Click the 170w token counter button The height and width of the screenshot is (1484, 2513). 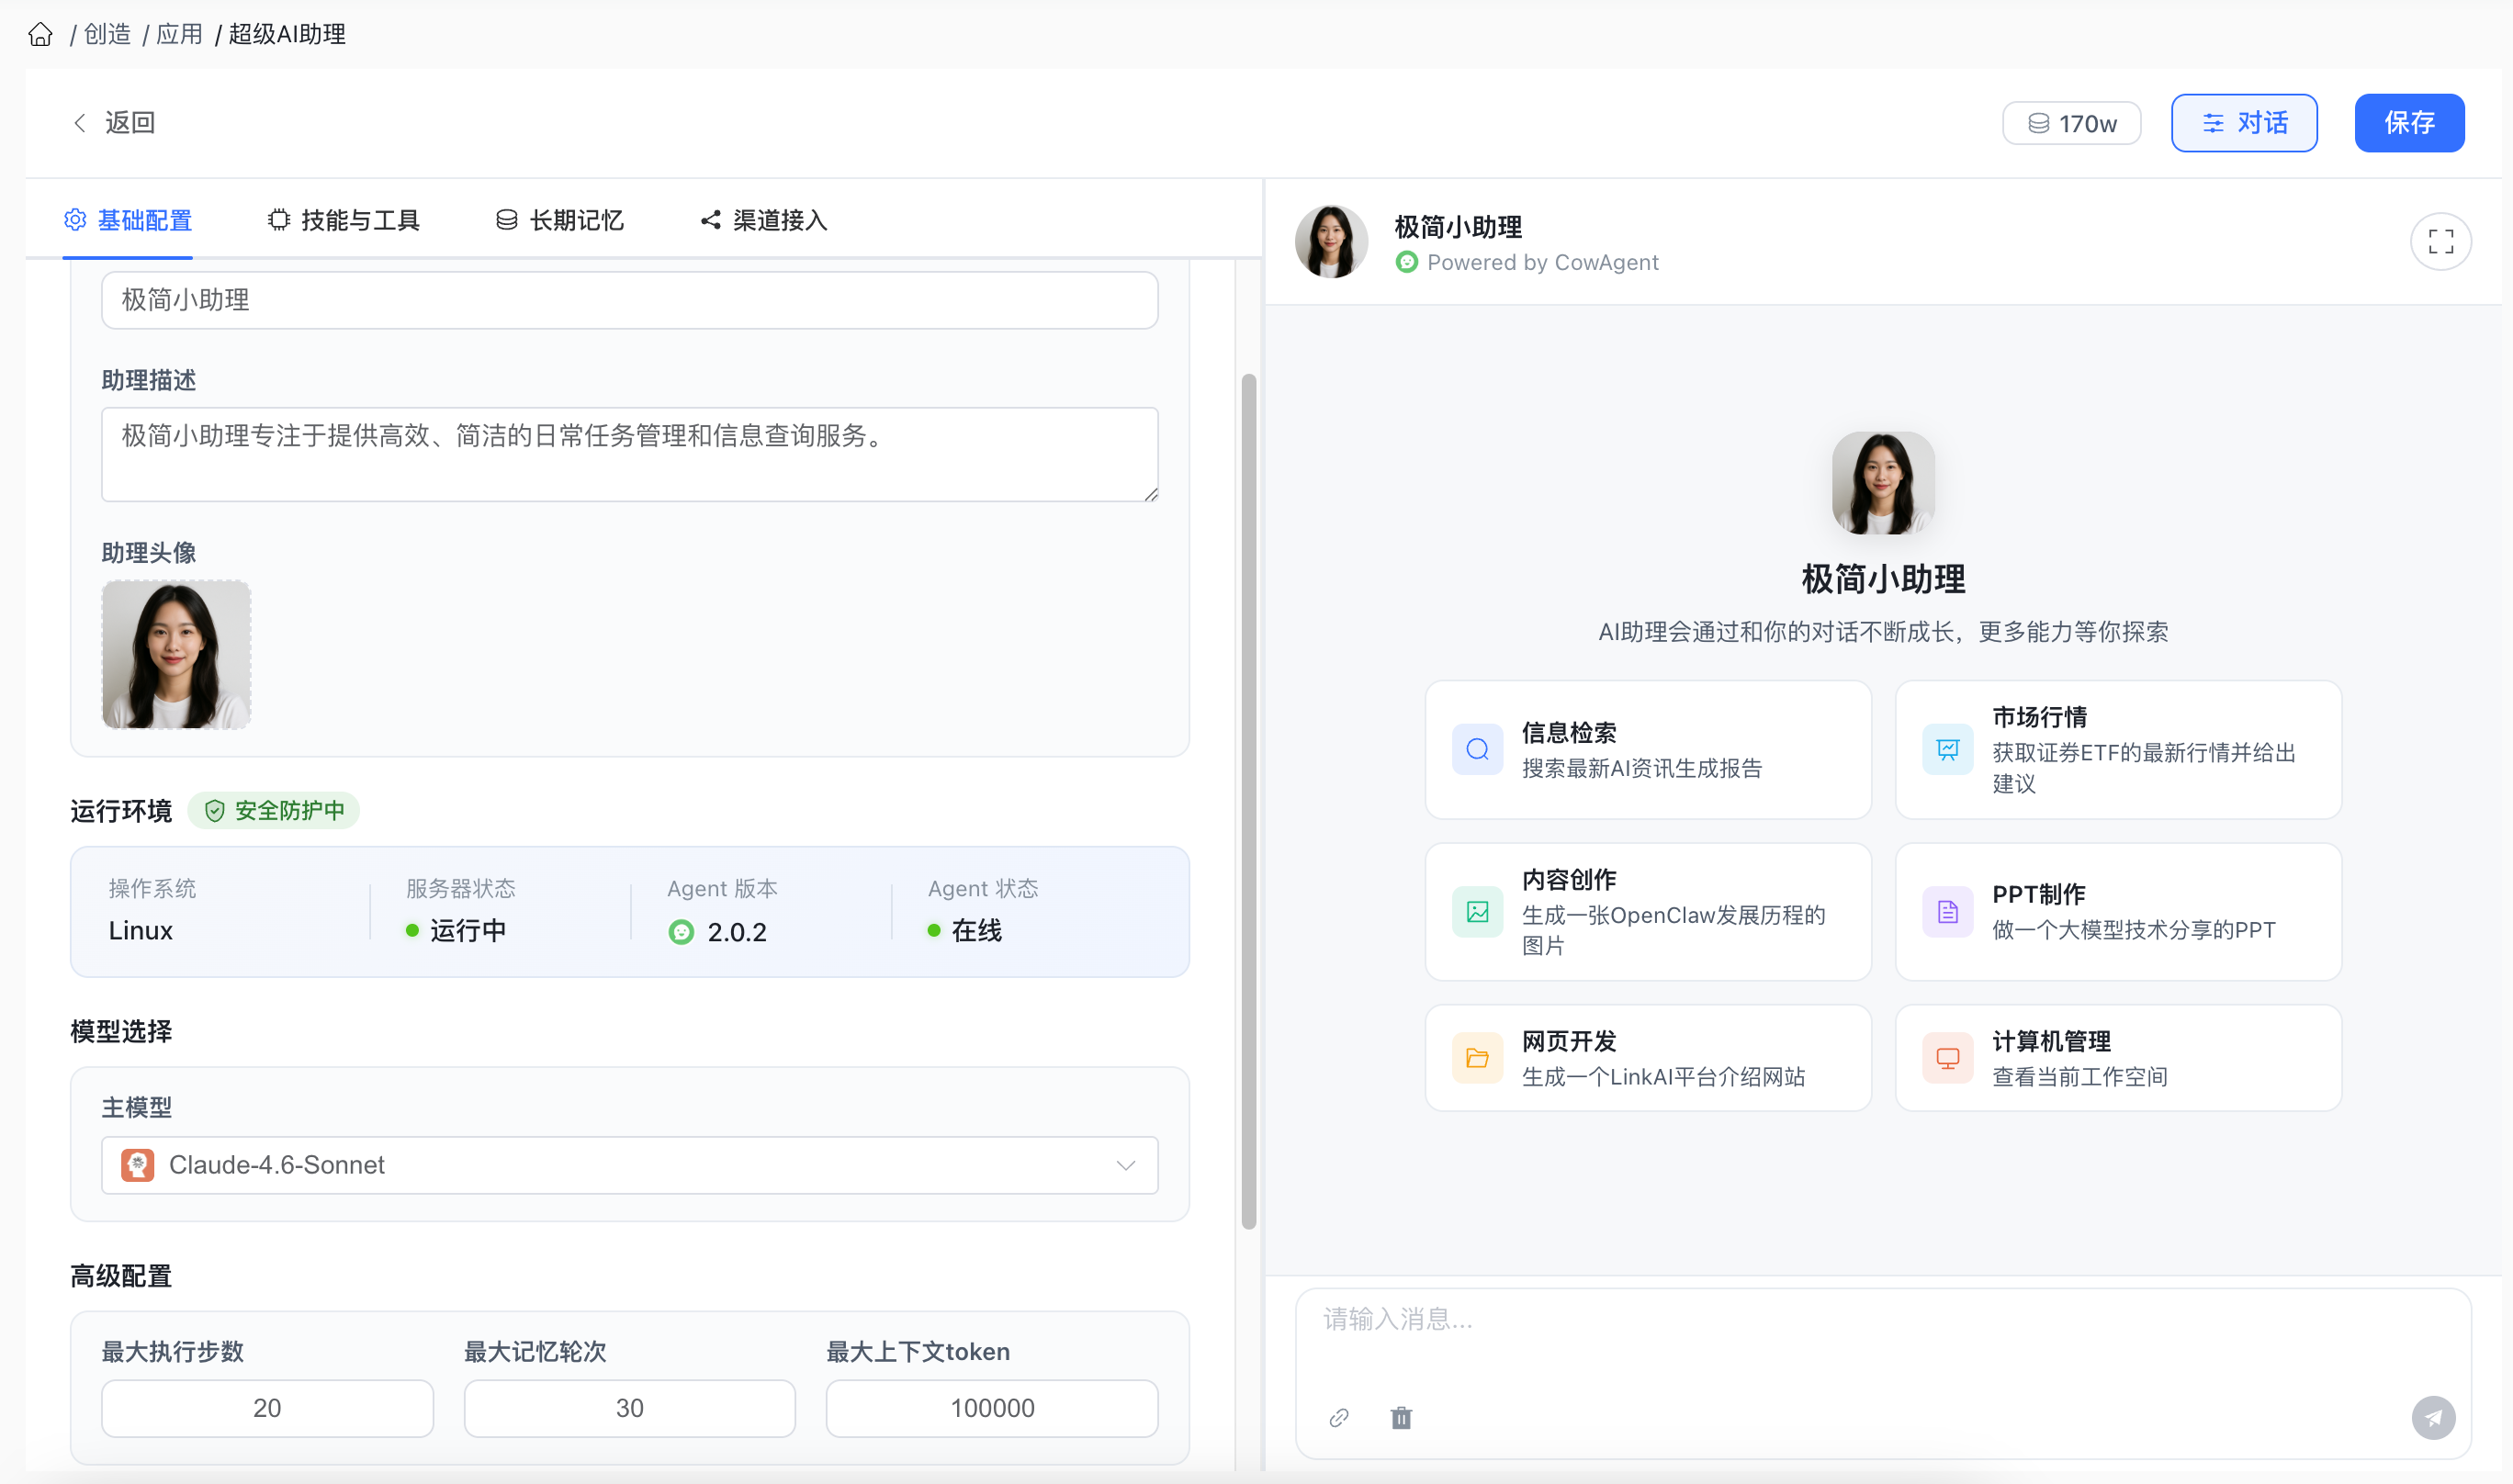[x=2071, y=122]
